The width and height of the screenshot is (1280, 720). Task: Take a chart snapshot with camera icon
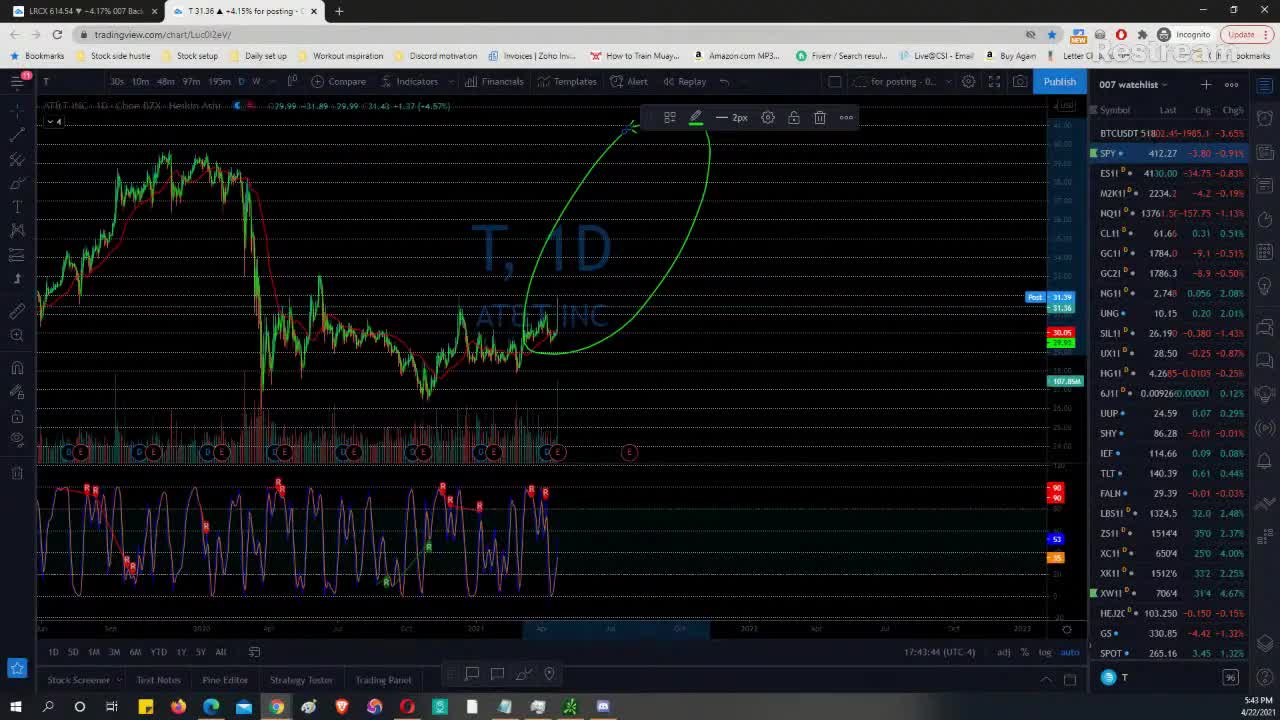(1019, 82)
